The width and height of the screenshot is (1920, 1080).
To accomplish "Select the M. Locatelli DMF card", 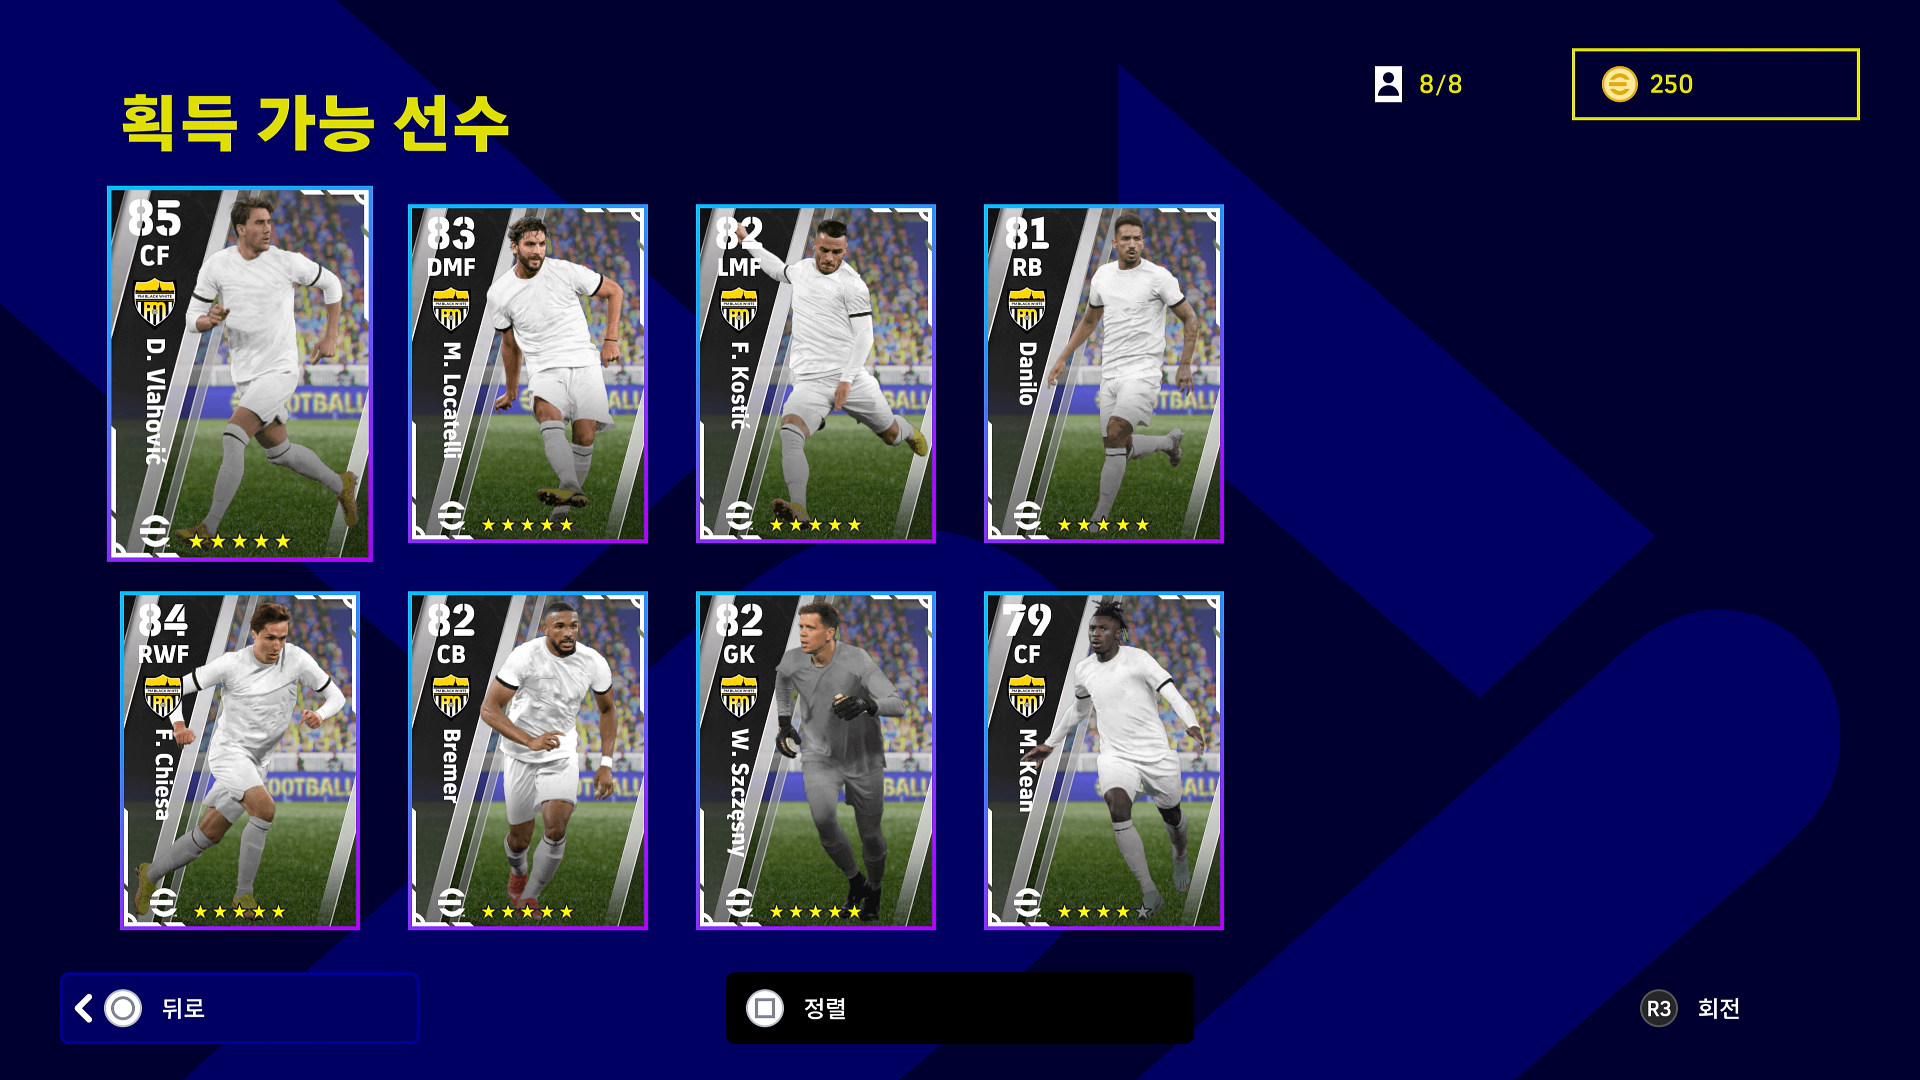I will click(x=528, y=374).
